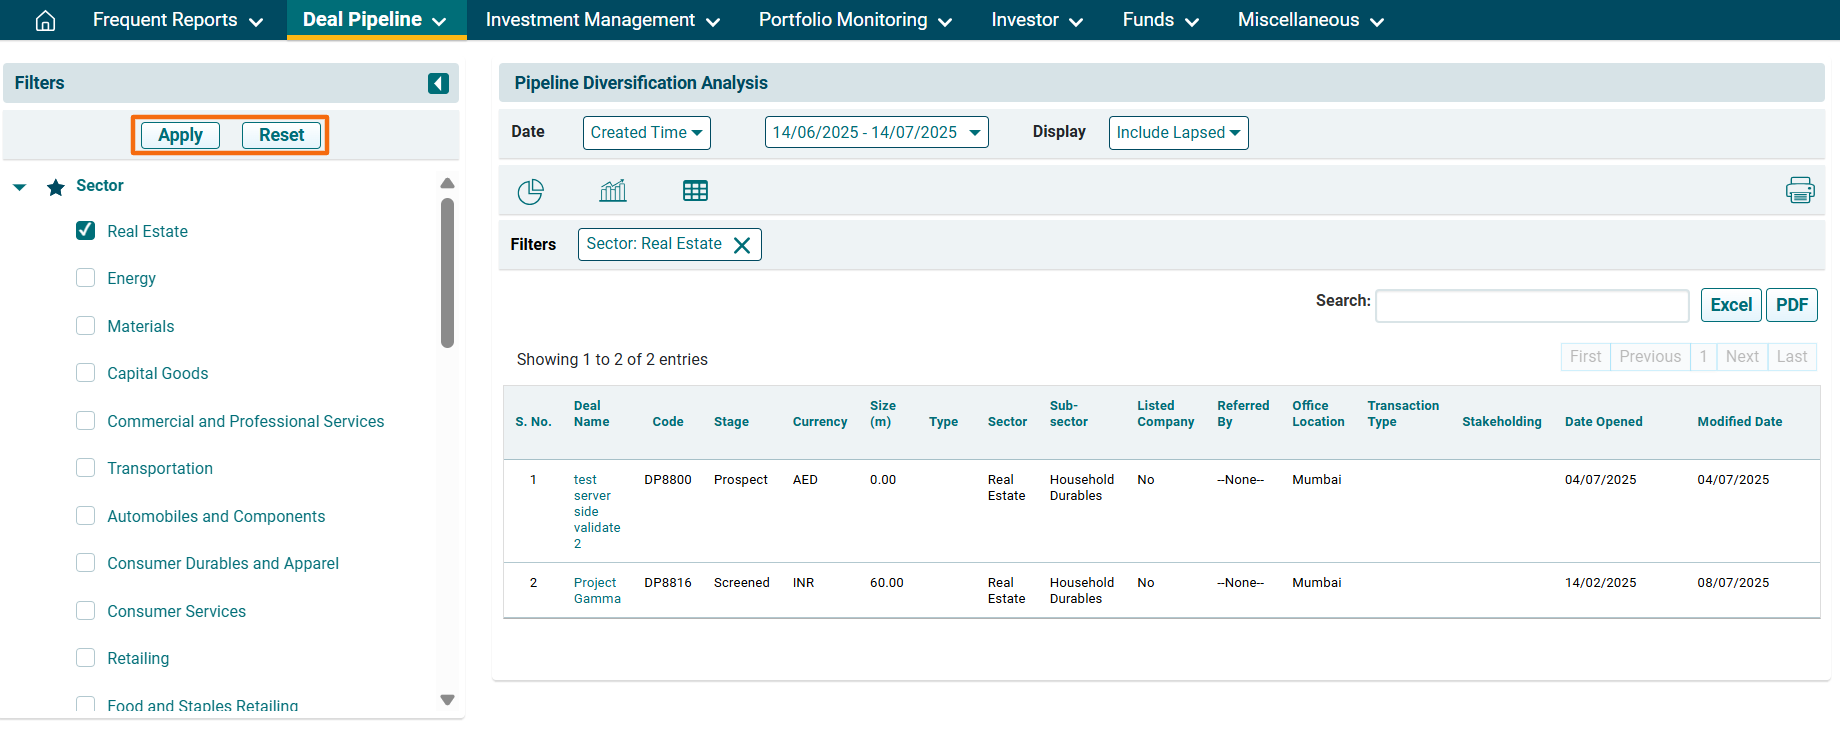Enable the Energy sector checkbox

86,278
